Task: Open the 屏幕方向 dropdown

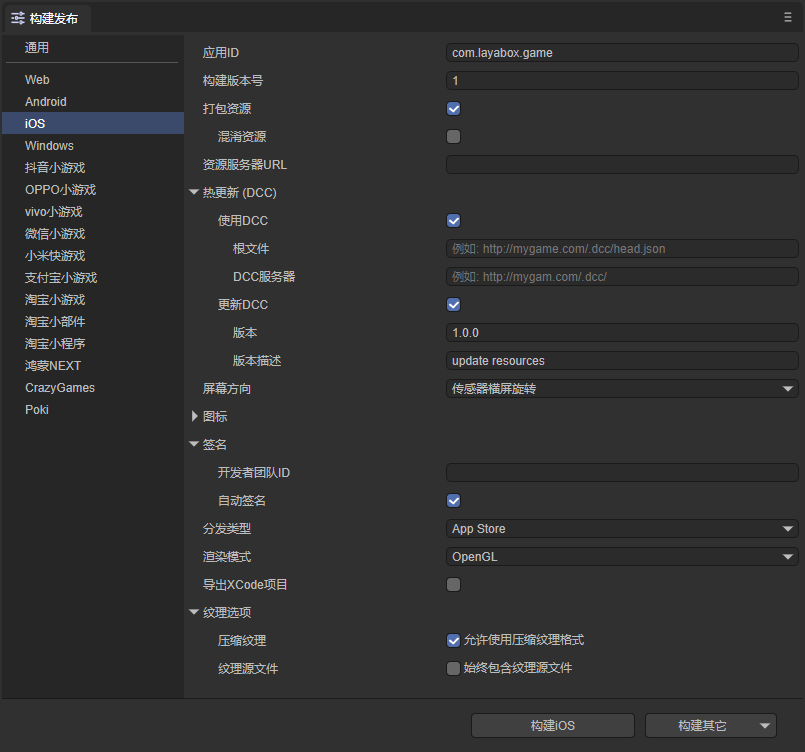Action: click(x=621, y=389)
